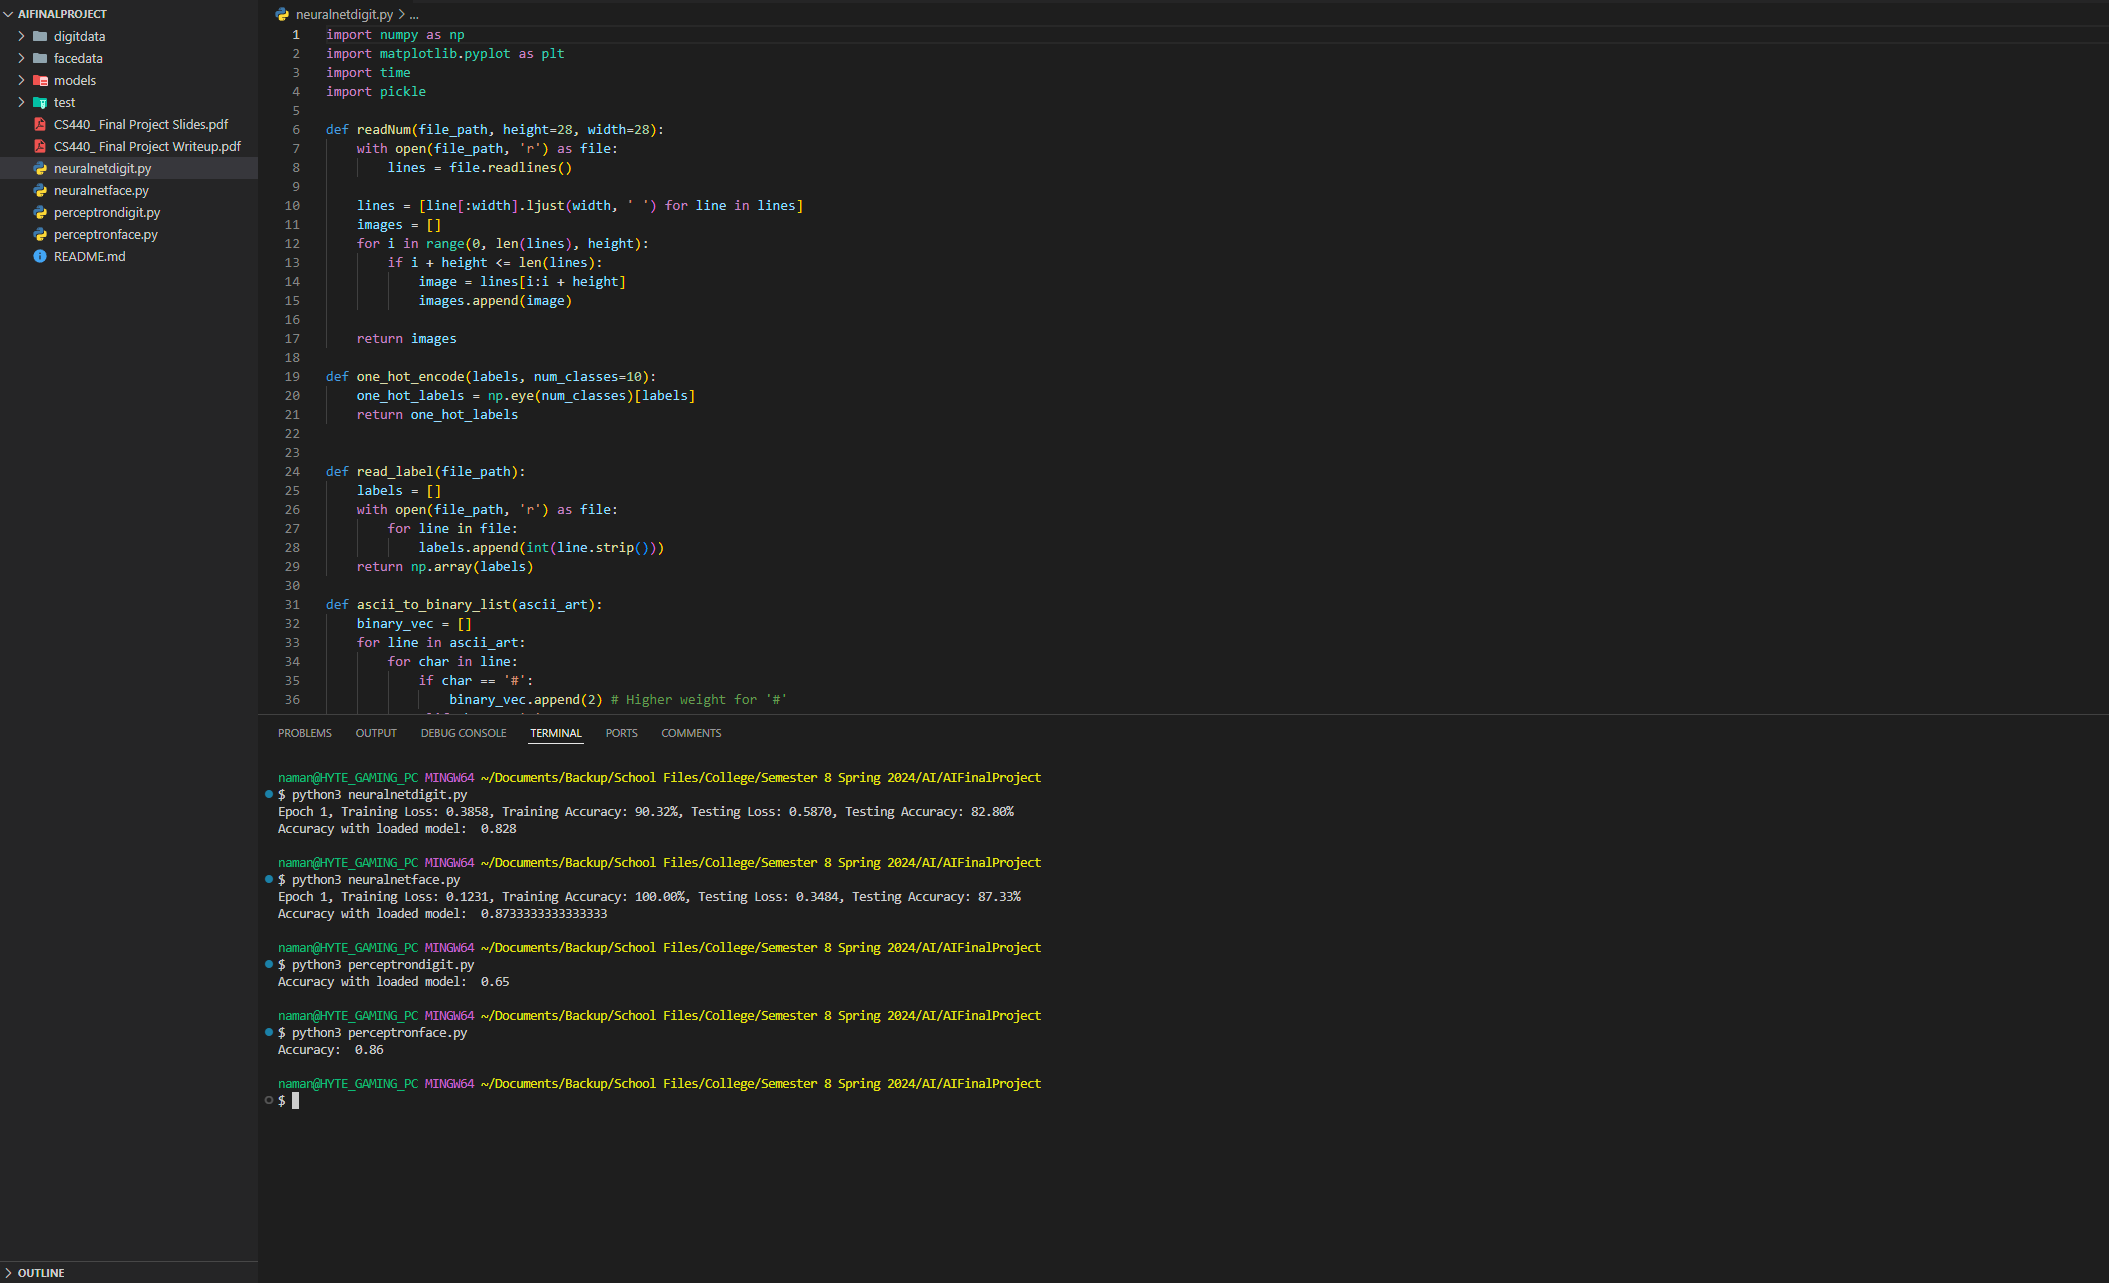Click 'def readNum' function name in editor
This screenshot has width=2109, height=1283.
tap(384, 130)
